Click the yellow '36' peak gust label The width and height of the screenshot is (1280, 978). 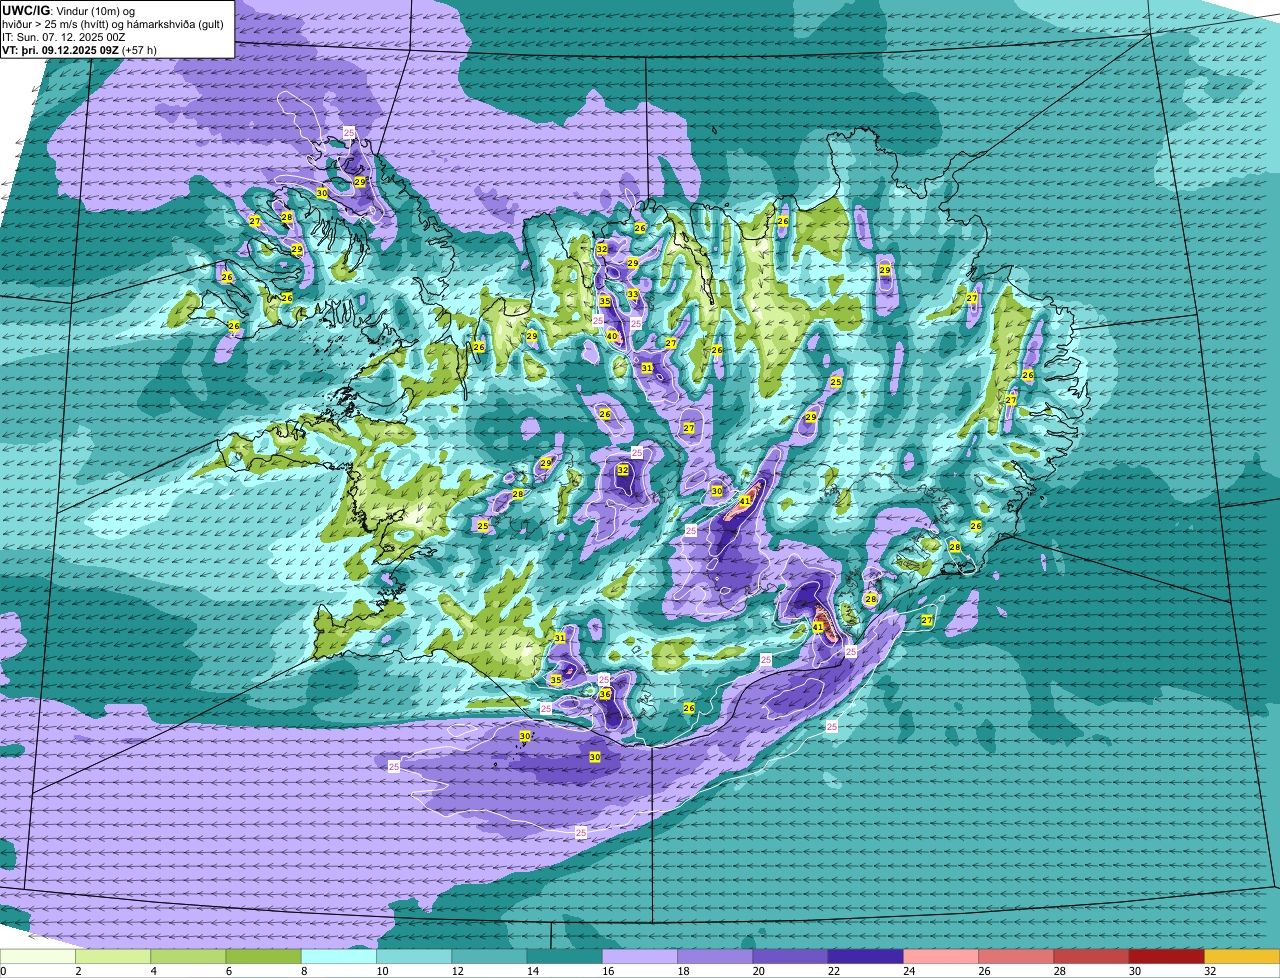[605, 694]
